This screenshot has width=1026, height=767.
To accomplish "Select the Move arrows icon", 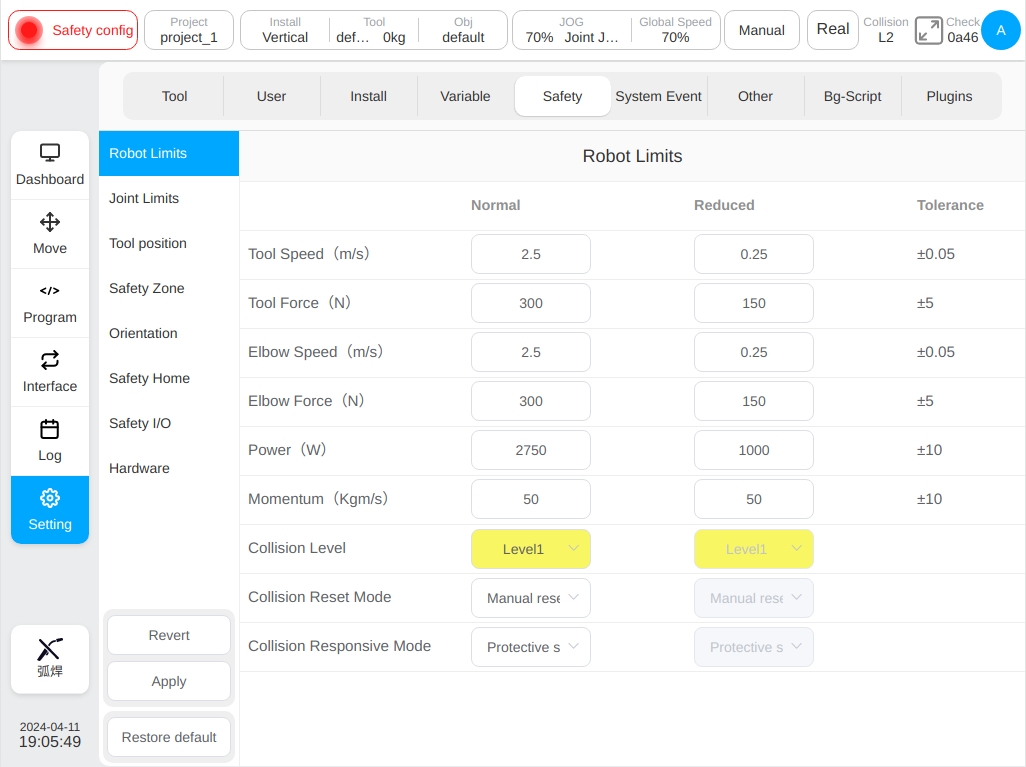I will click(50, 222).
